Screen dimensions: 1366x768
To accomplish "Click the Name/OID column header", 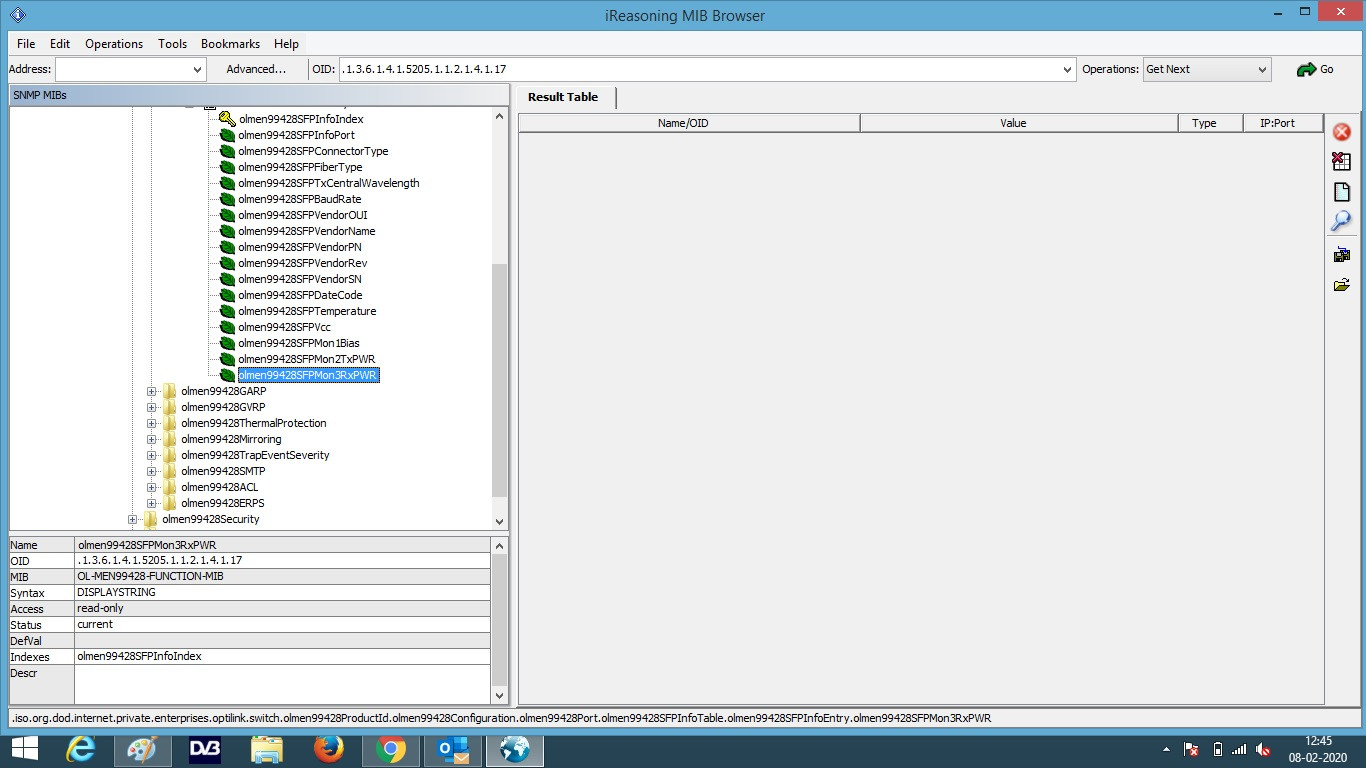I will coord(689,123).
